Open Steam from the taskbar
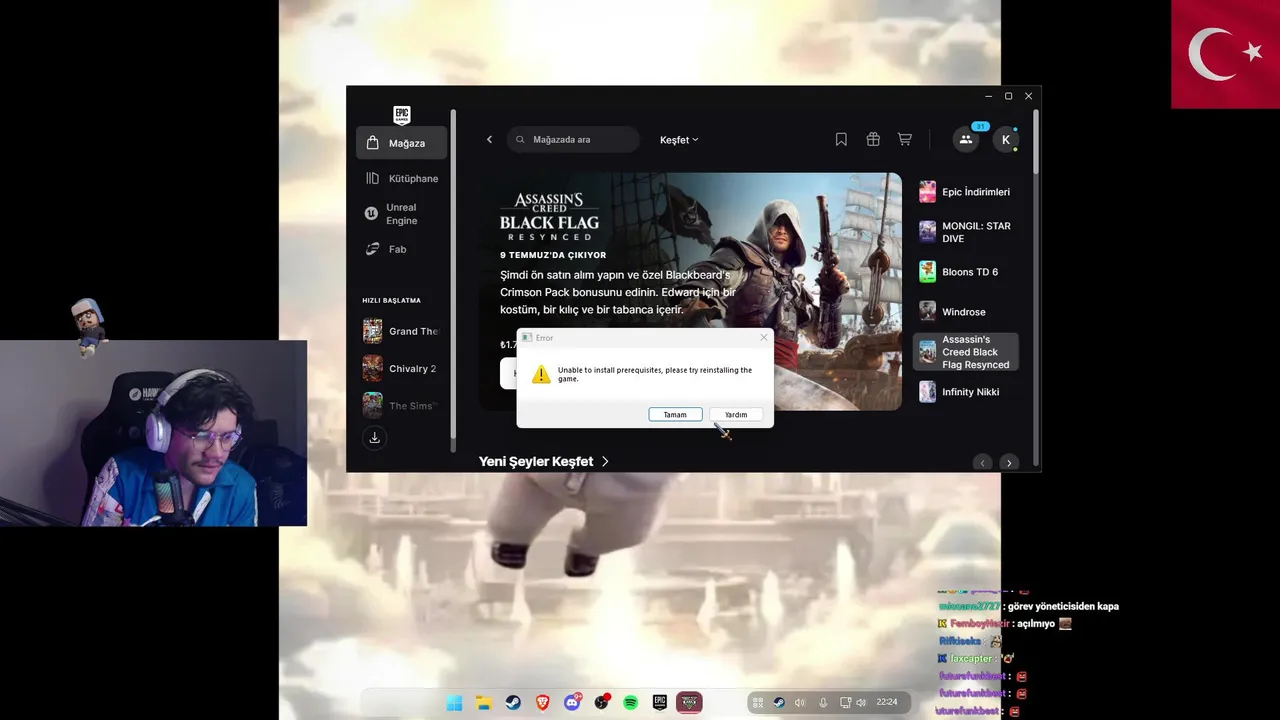This screenshot has width=1280, height=720. point(513,703)
